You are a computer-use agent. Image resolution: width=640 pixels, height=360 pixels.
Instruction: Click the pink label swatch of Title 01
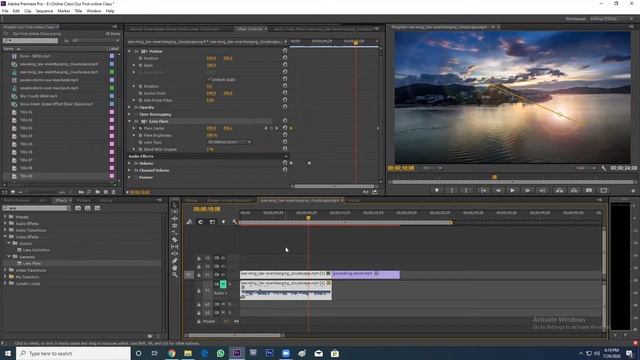(112, 112)
